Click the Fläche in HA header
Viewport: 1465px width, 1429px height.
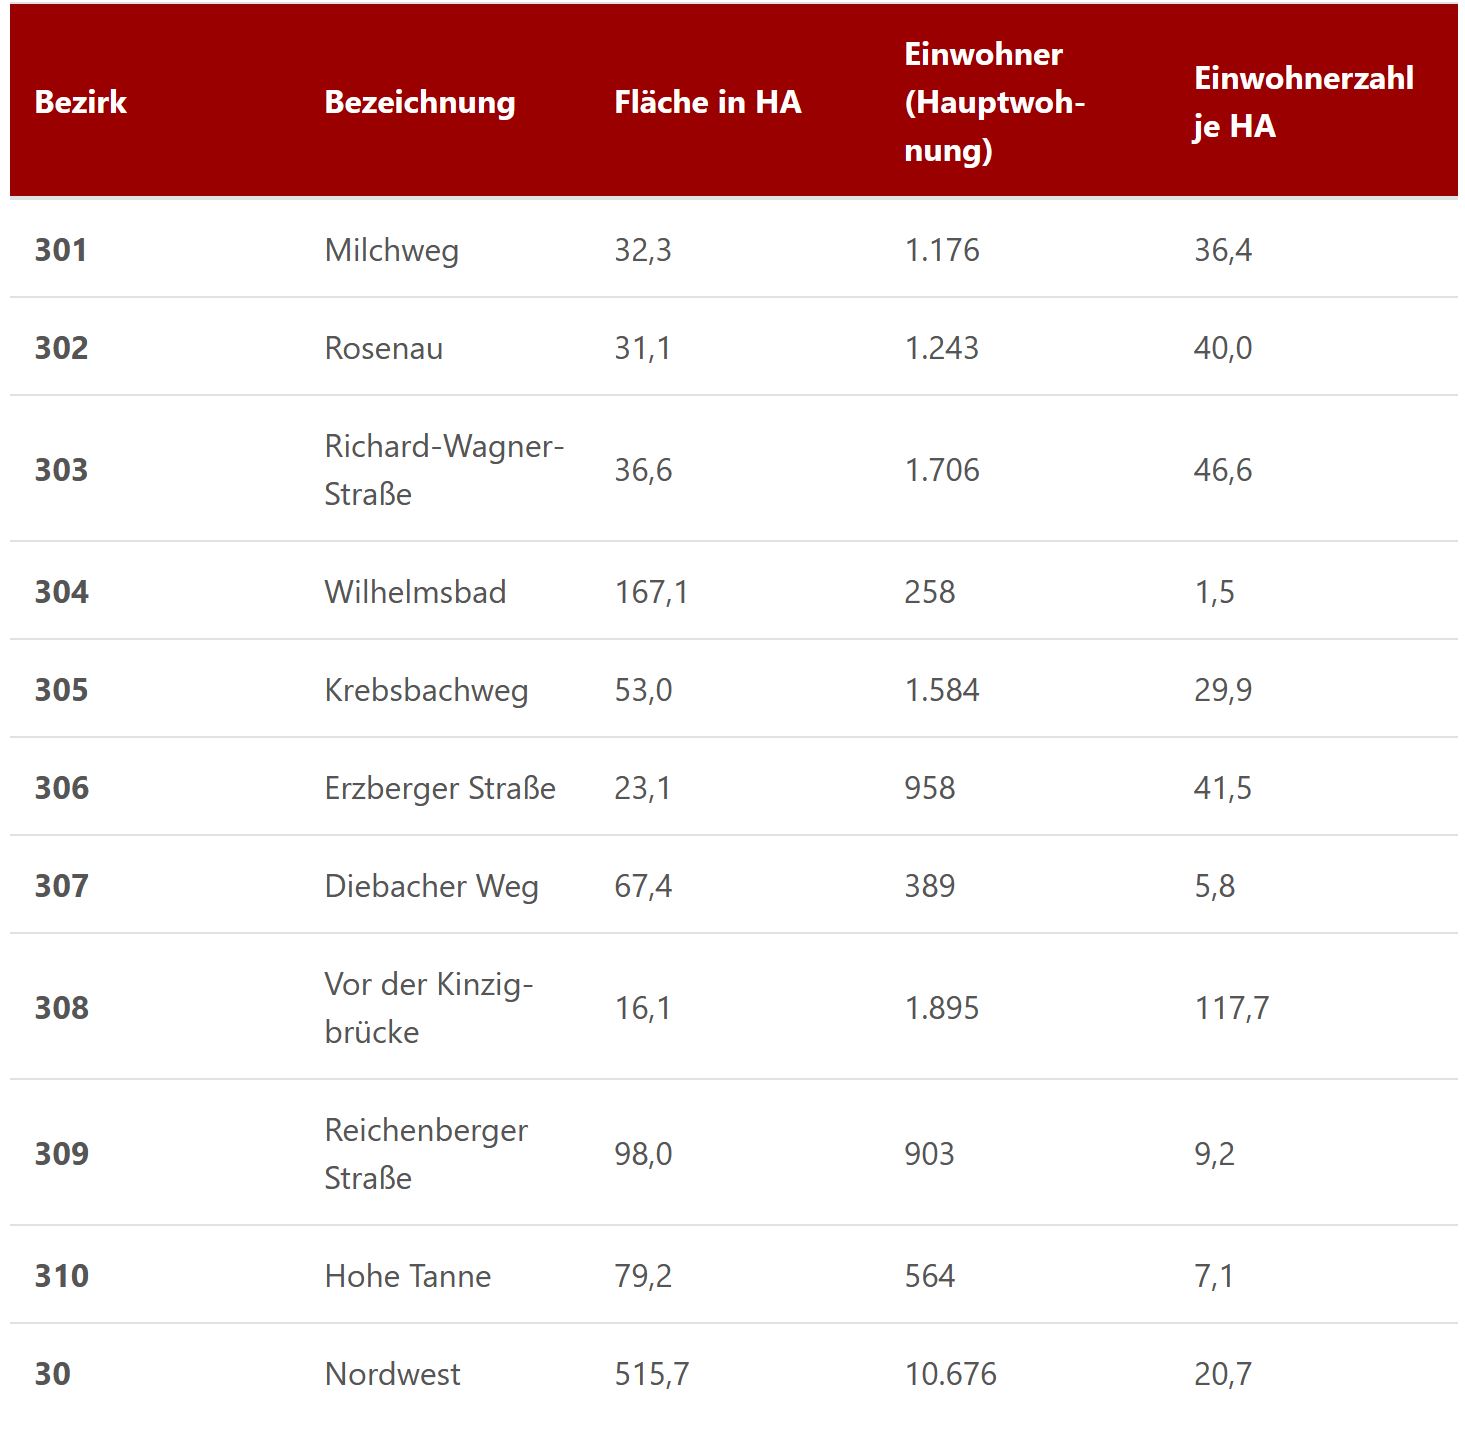pos(708,102)
